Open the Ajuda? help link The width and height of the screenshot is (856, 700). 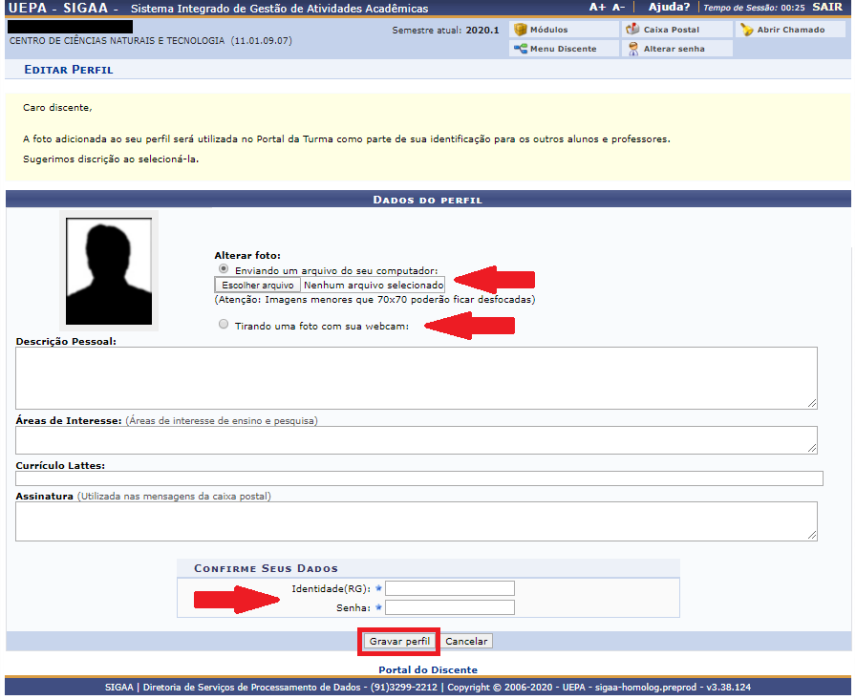[x=669, y=7]
